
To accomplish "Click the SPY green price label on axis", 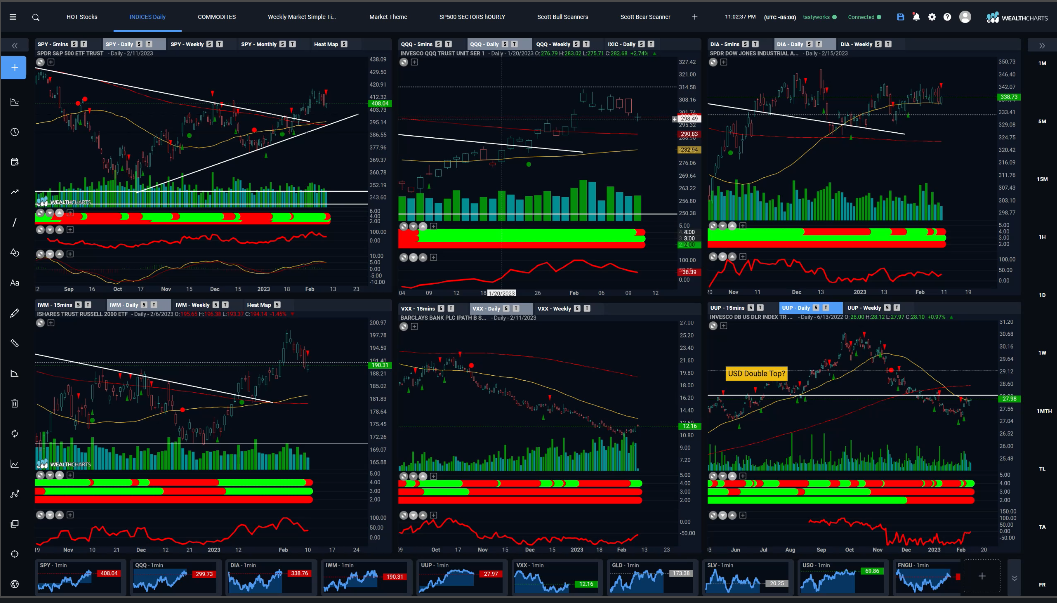I will [379, 104].
